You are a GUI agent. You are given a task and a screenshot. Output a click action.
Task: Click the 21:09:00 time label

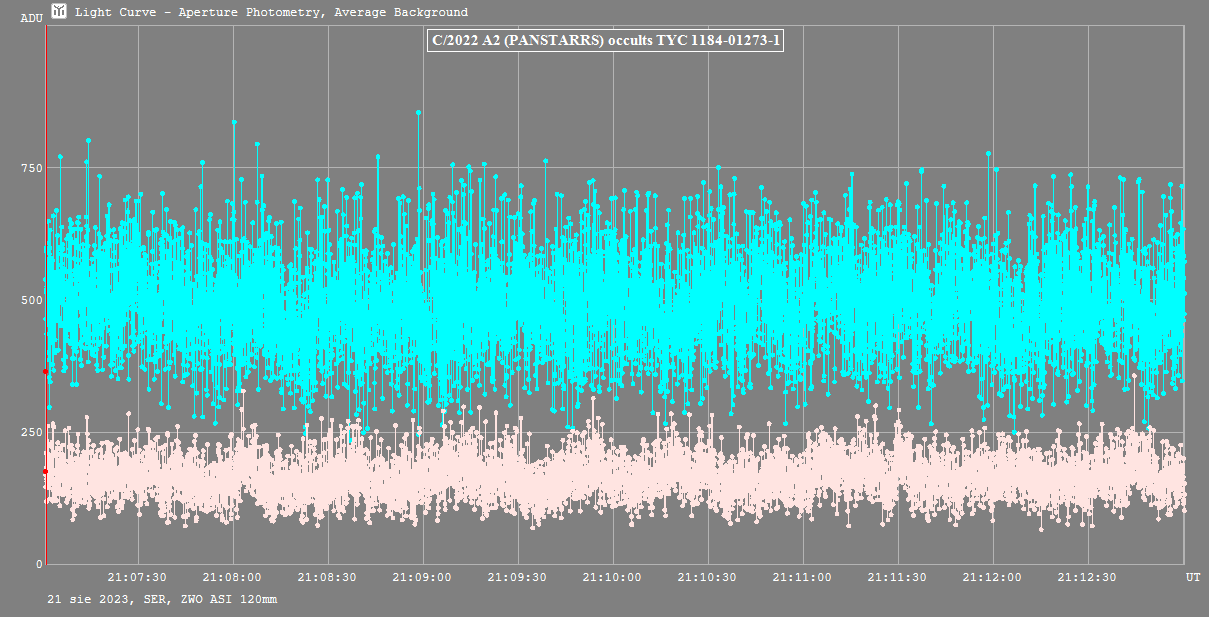point(423,577)
